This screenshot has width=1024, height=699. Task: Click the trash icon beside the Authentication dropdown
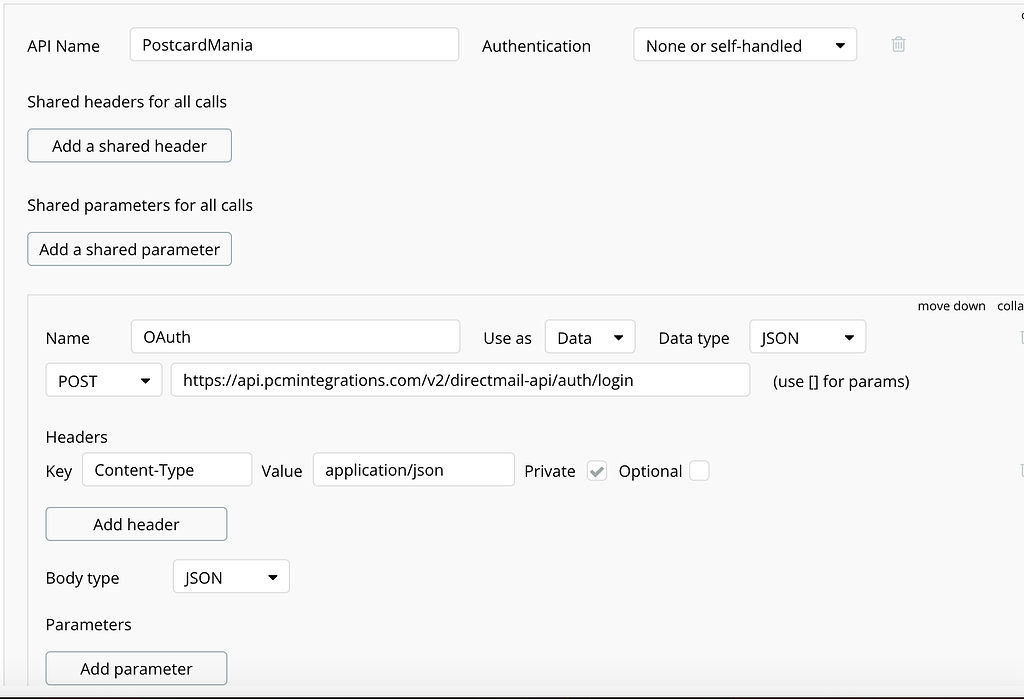898,45
